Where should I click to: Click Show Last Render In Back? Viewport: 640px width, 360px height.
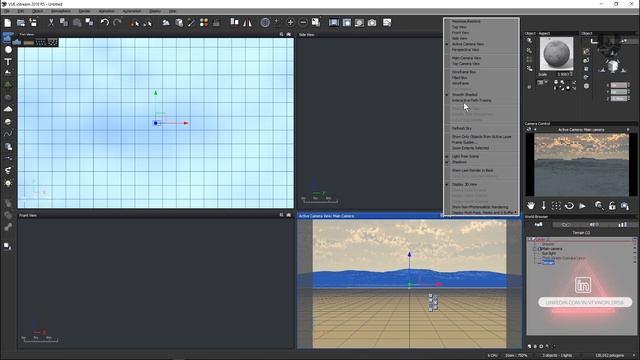pyautogui.click(x=472, y=170)
